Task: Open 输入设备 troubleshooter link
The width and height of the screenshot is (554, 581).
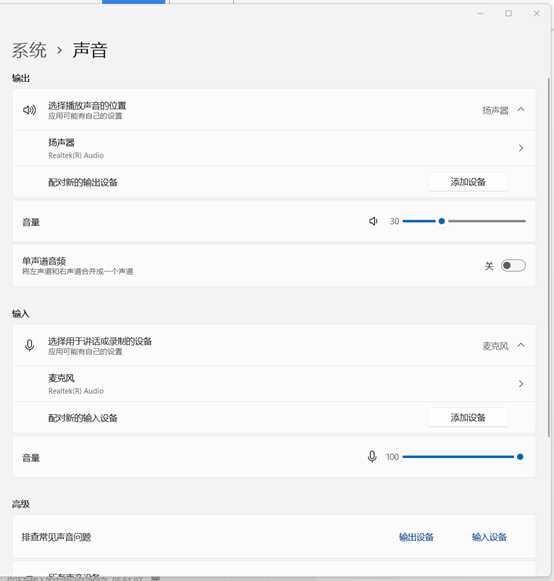Action: [x=489, y=537]
